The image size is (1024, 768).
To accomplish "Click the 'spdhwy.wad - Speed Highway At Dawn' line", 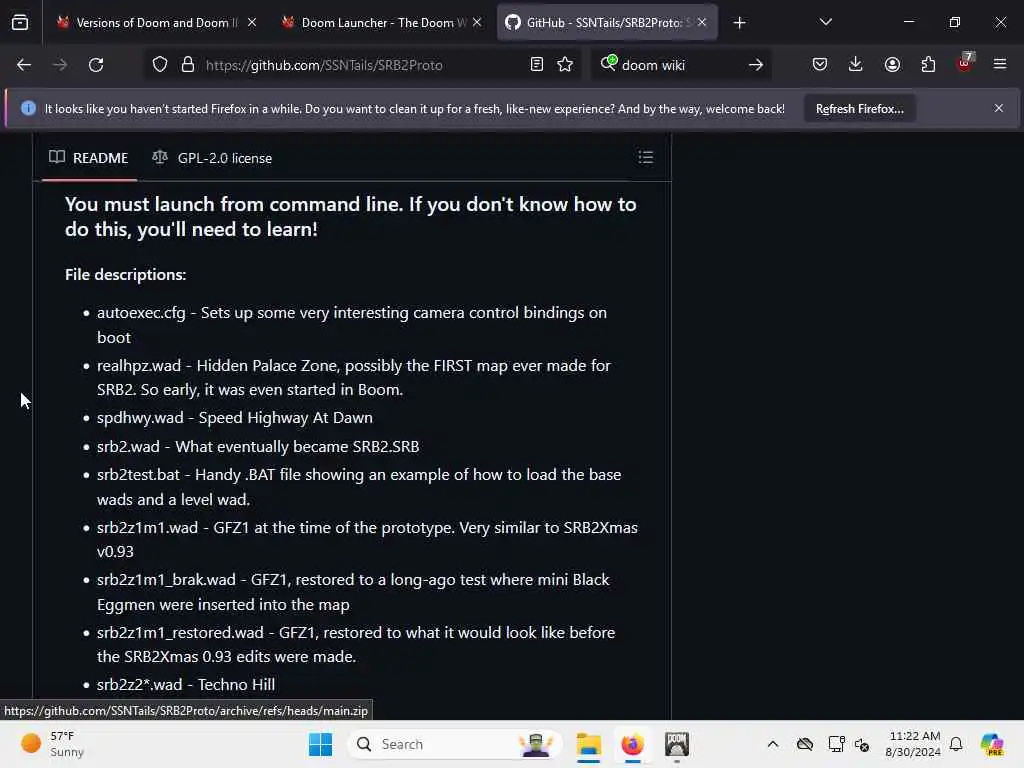I will click(234, 418).
